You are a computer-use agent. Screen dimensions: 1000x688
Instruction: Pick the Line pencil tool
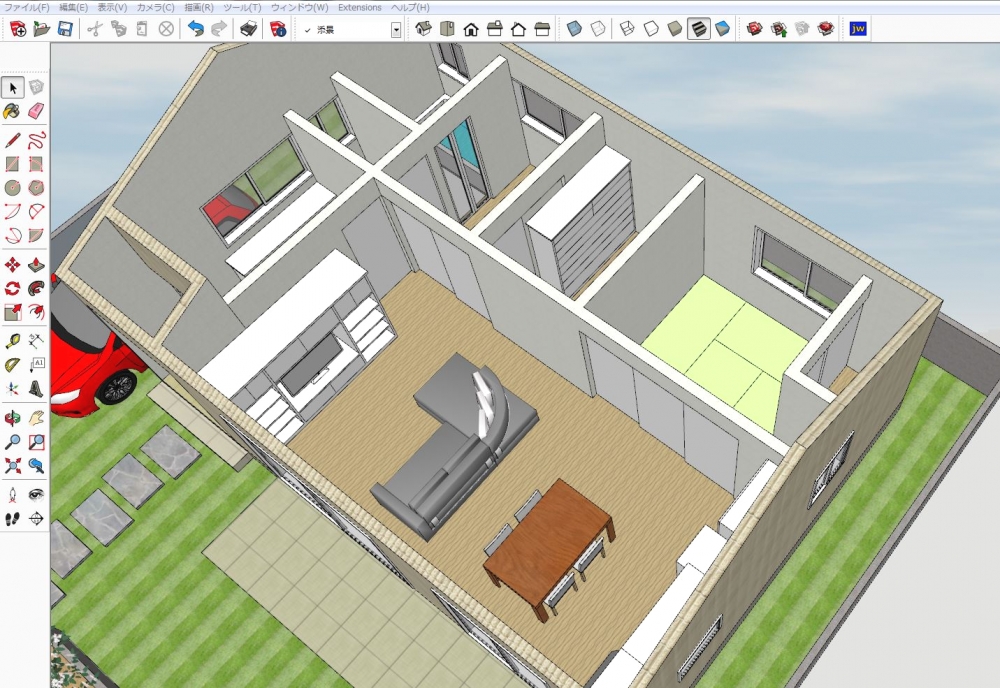(x=13, y=140)
